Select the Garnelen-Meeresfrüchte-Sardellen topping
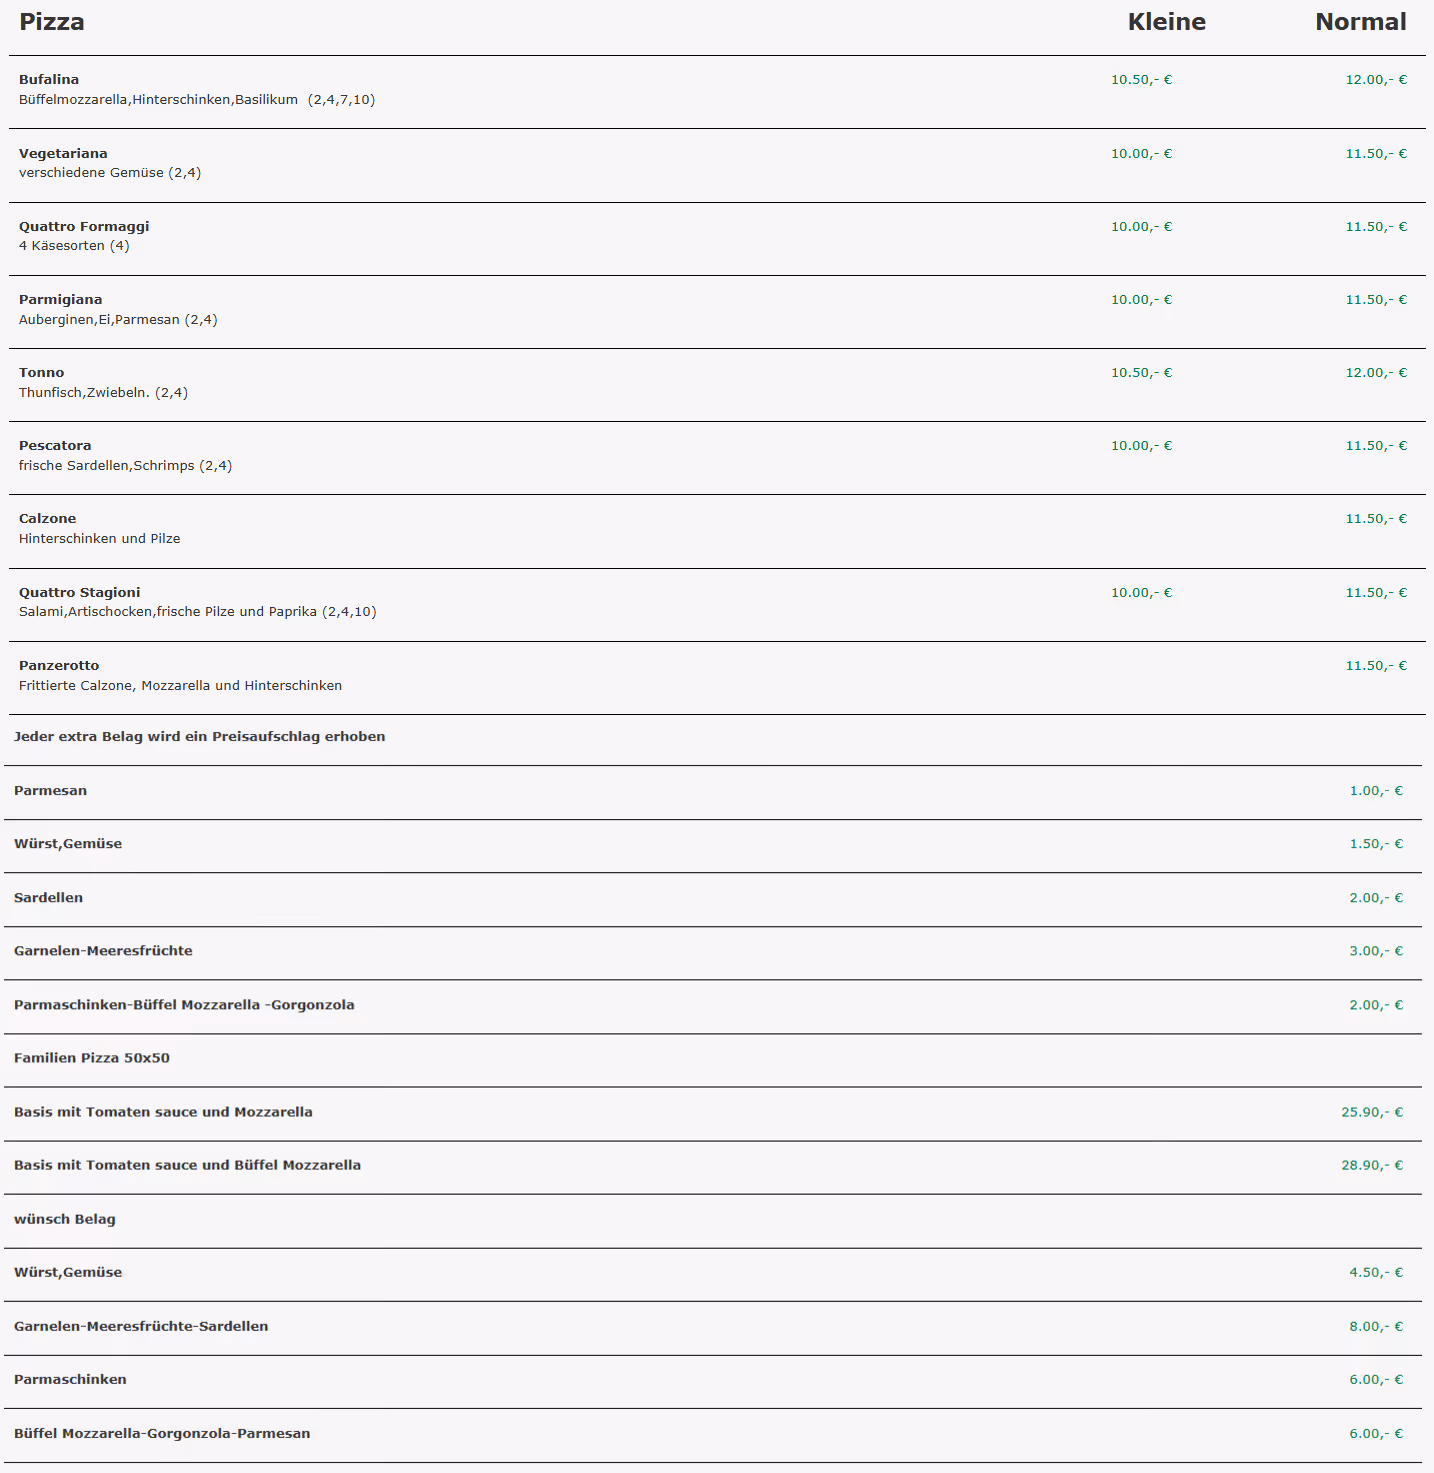Screen dimensions: 1434x1473 tap(141, 1326)
